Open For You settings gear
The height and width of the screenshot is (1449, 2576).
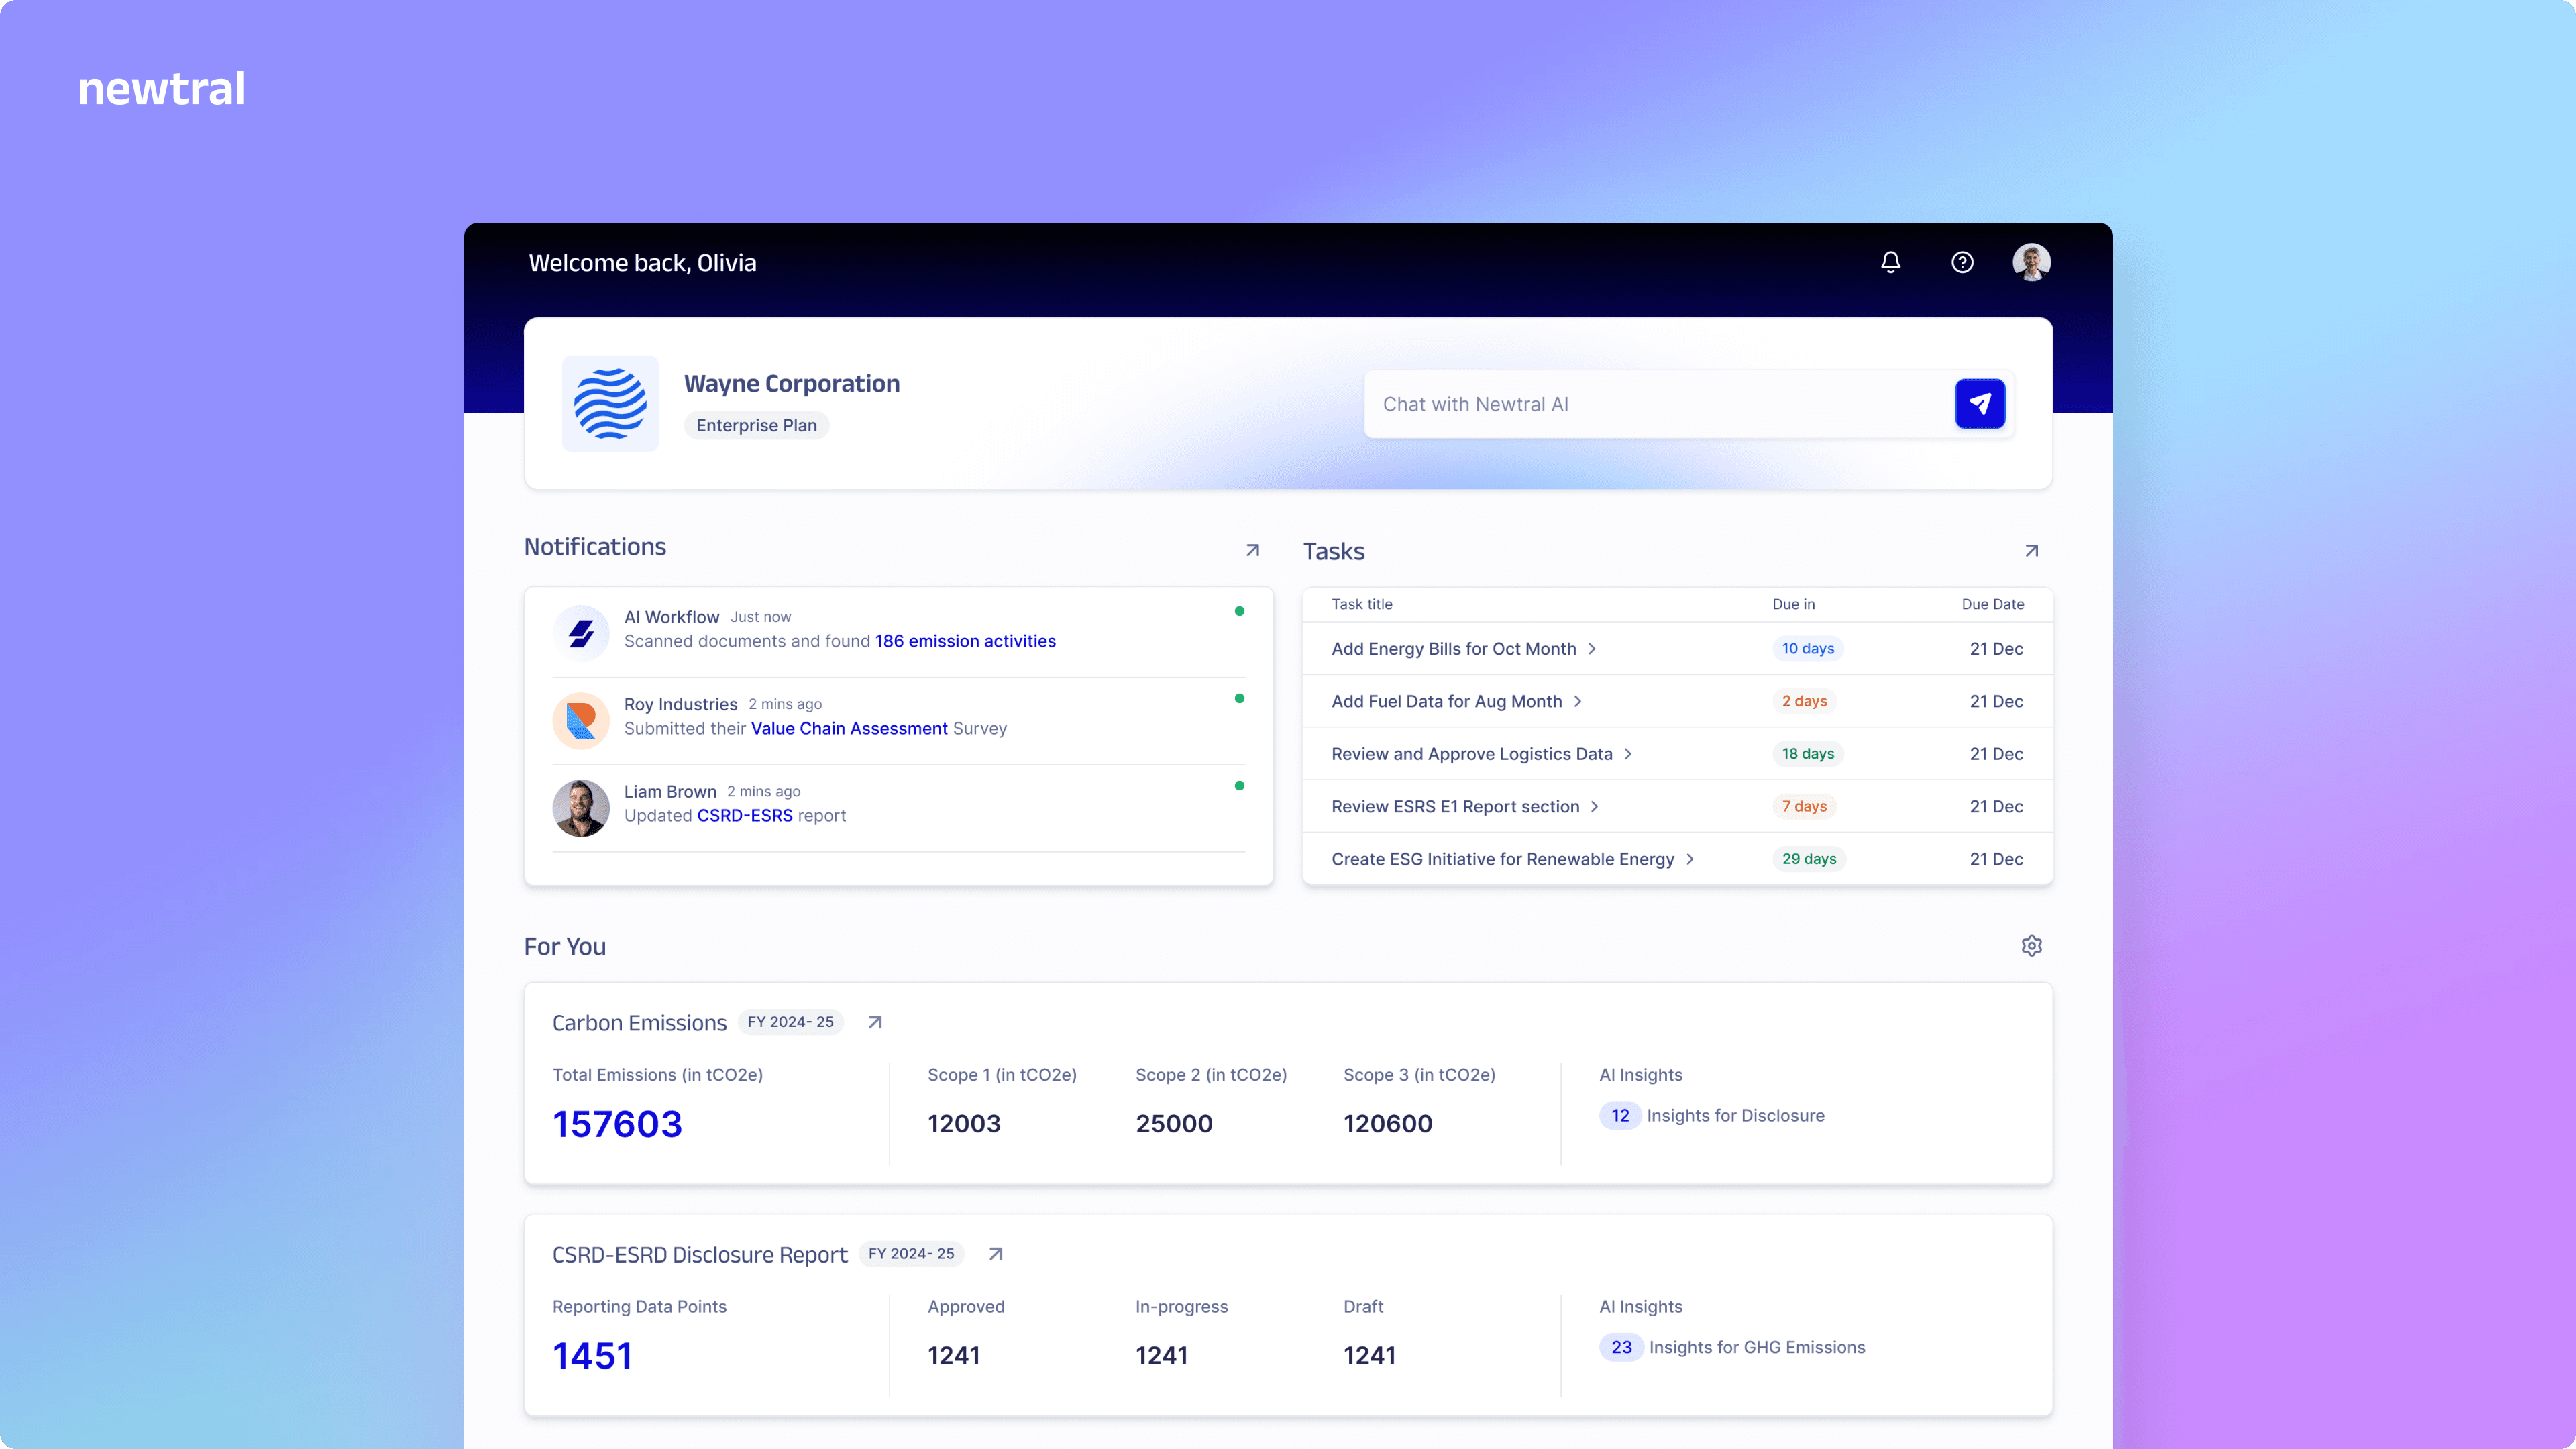click(x=2031, y=946)
